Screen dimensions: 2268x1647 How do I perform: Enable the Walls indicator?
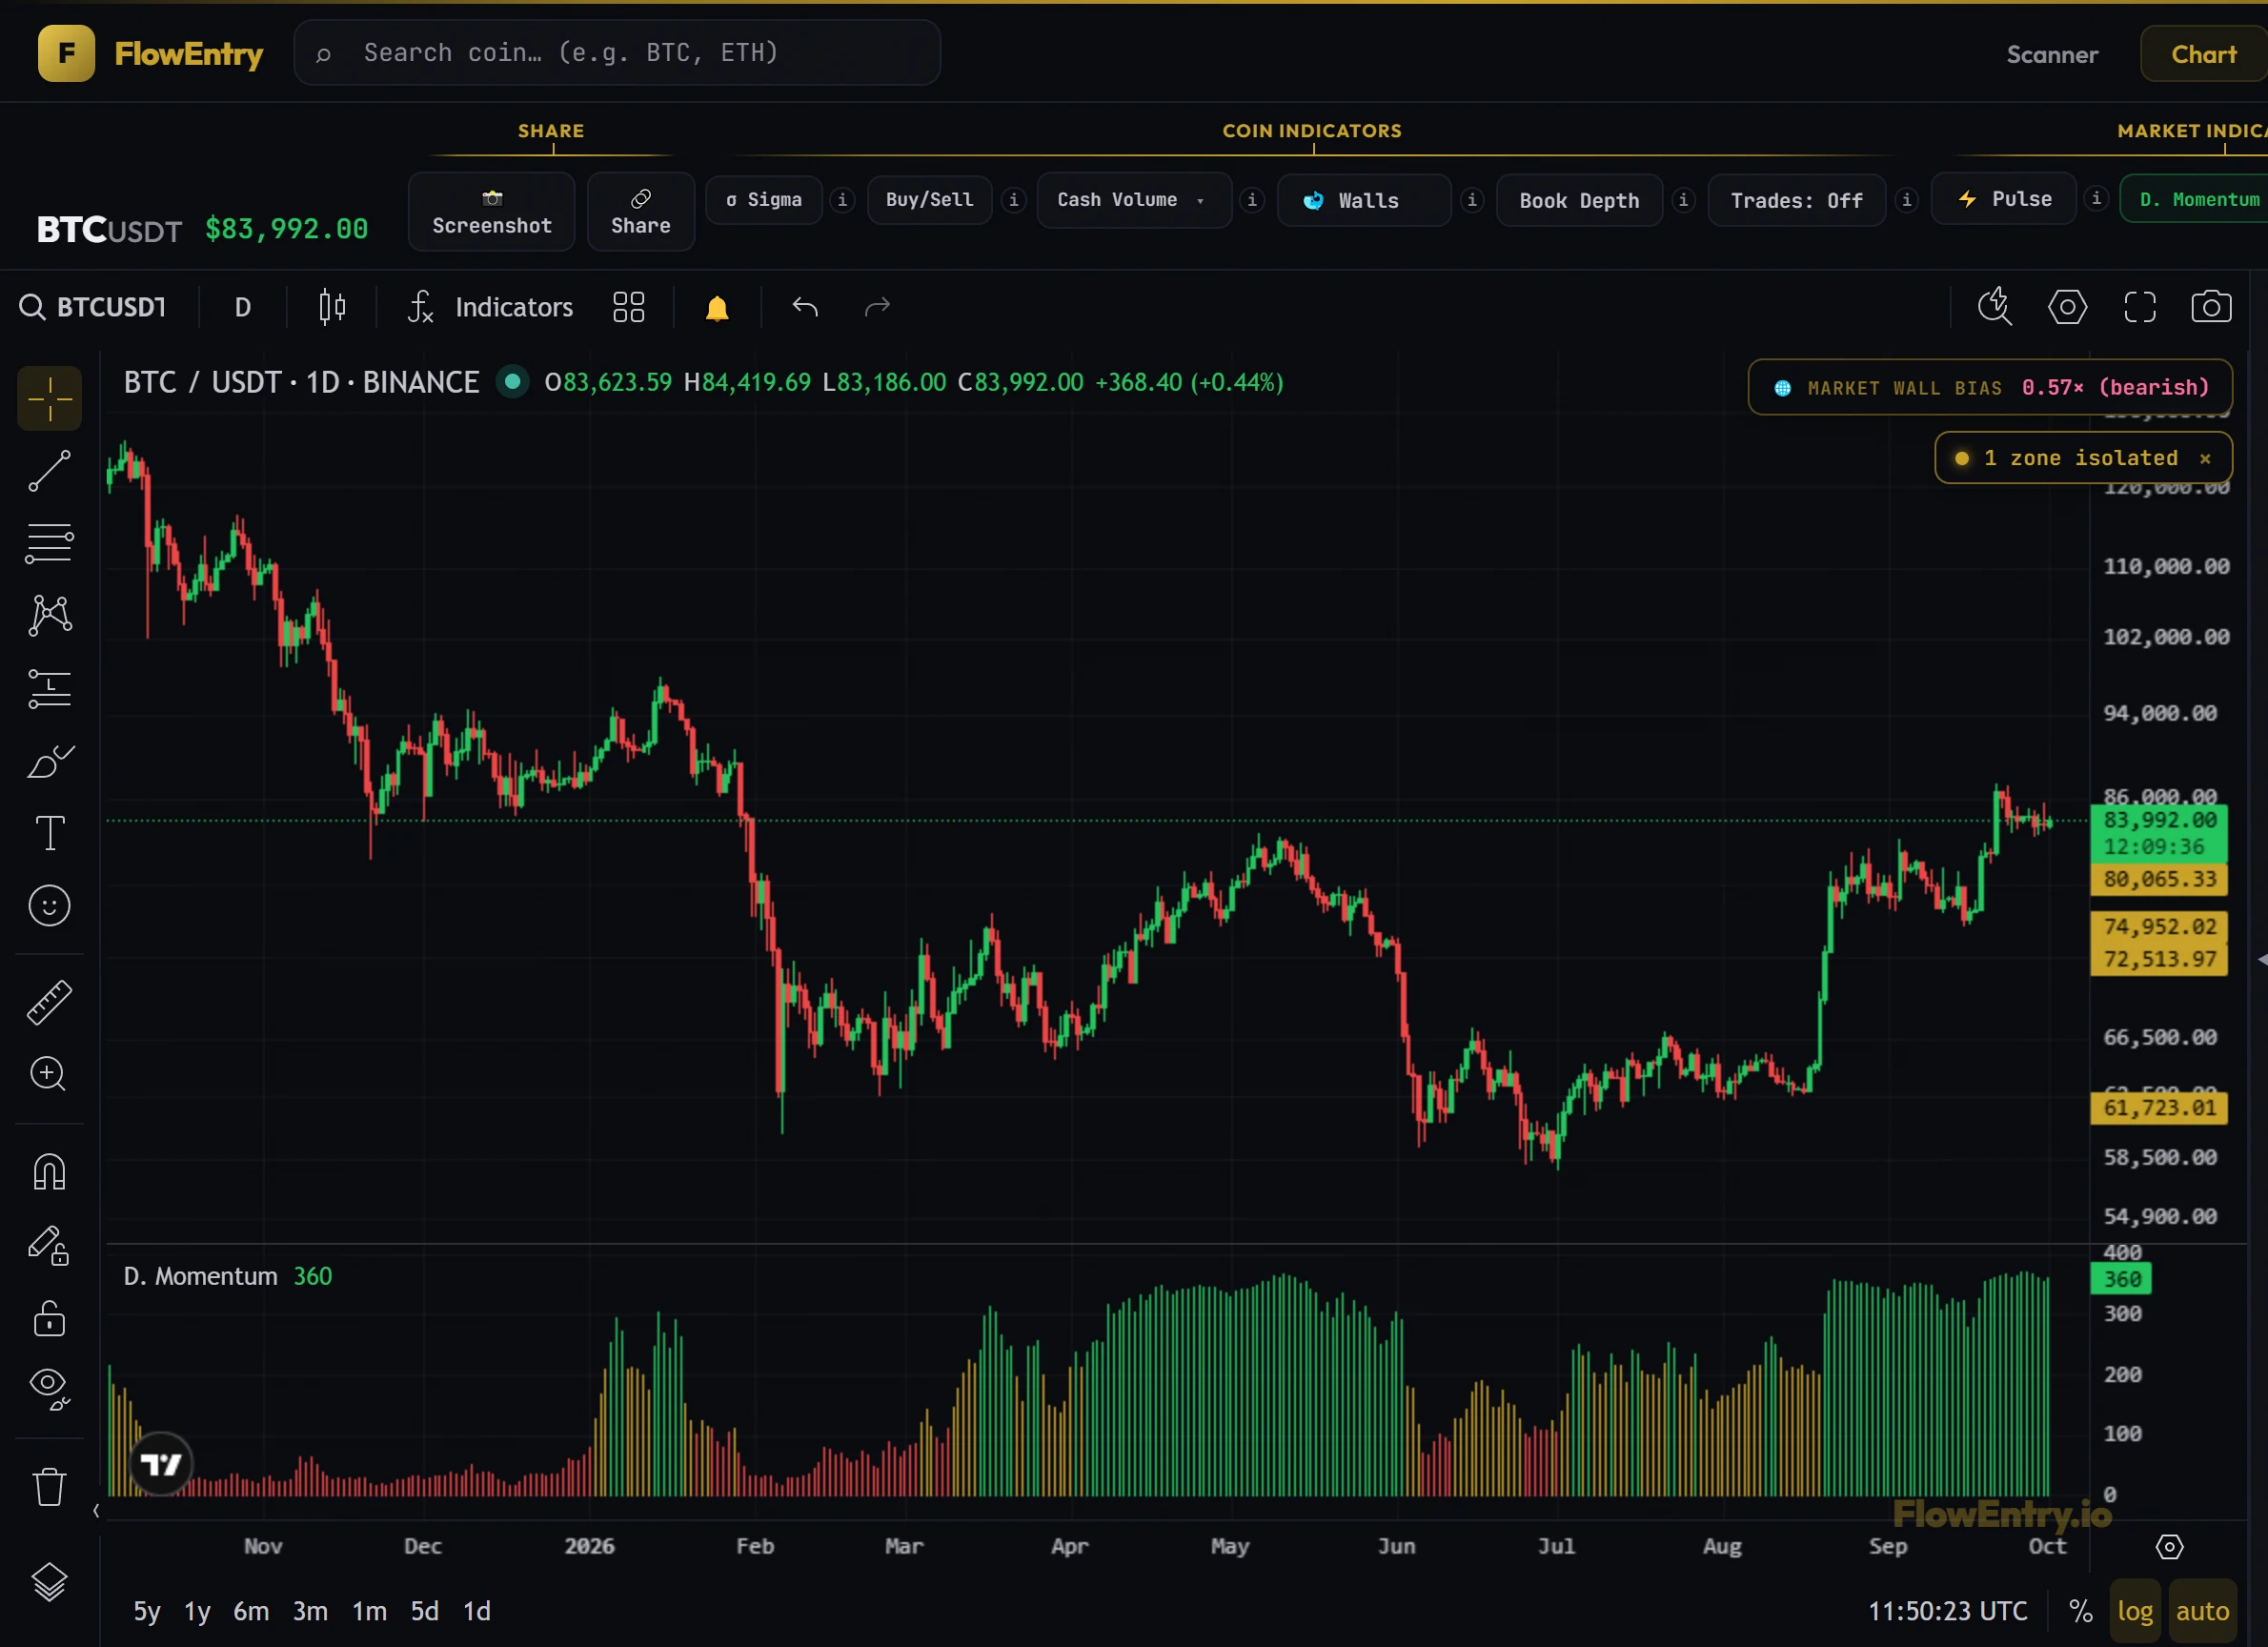pyautogui.click(x=1364, y=201)
